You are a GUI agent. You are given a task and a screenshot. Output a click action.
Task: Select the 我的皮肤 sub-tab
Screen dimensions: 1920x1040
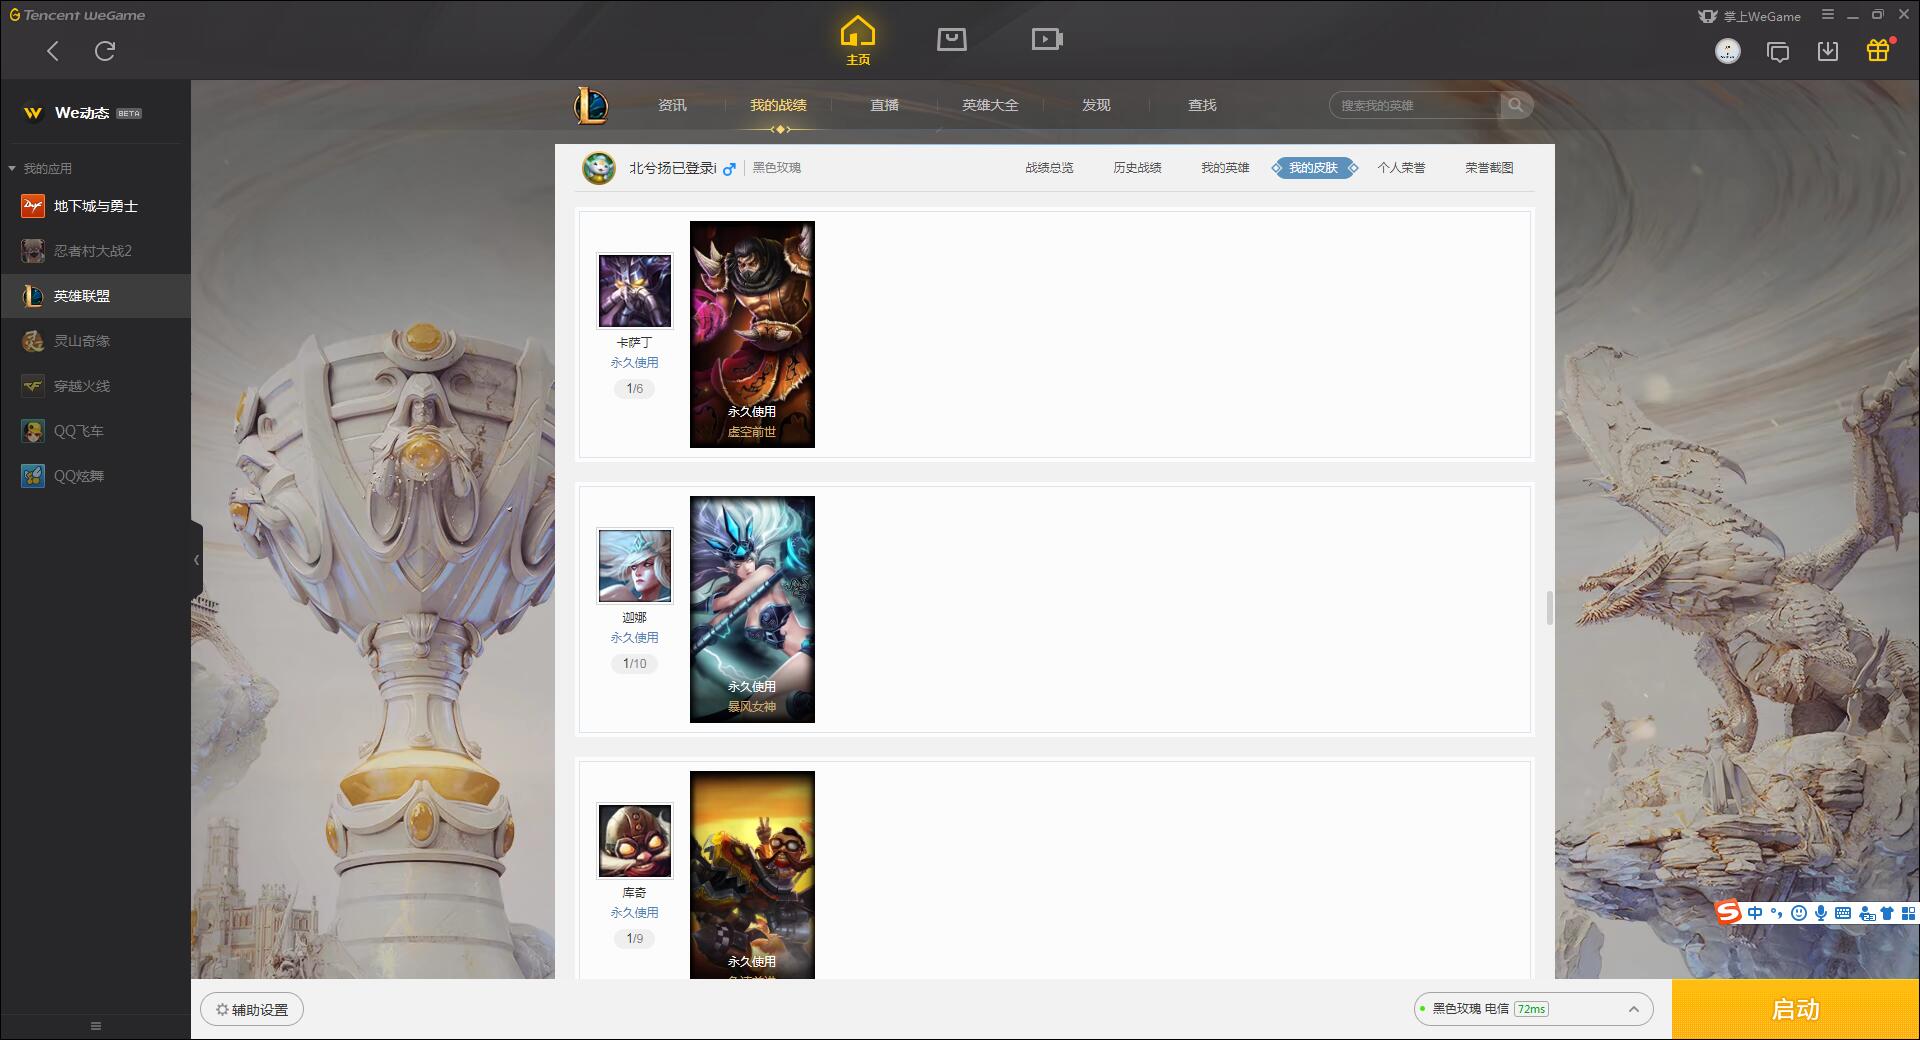[x=1314, y=168]
